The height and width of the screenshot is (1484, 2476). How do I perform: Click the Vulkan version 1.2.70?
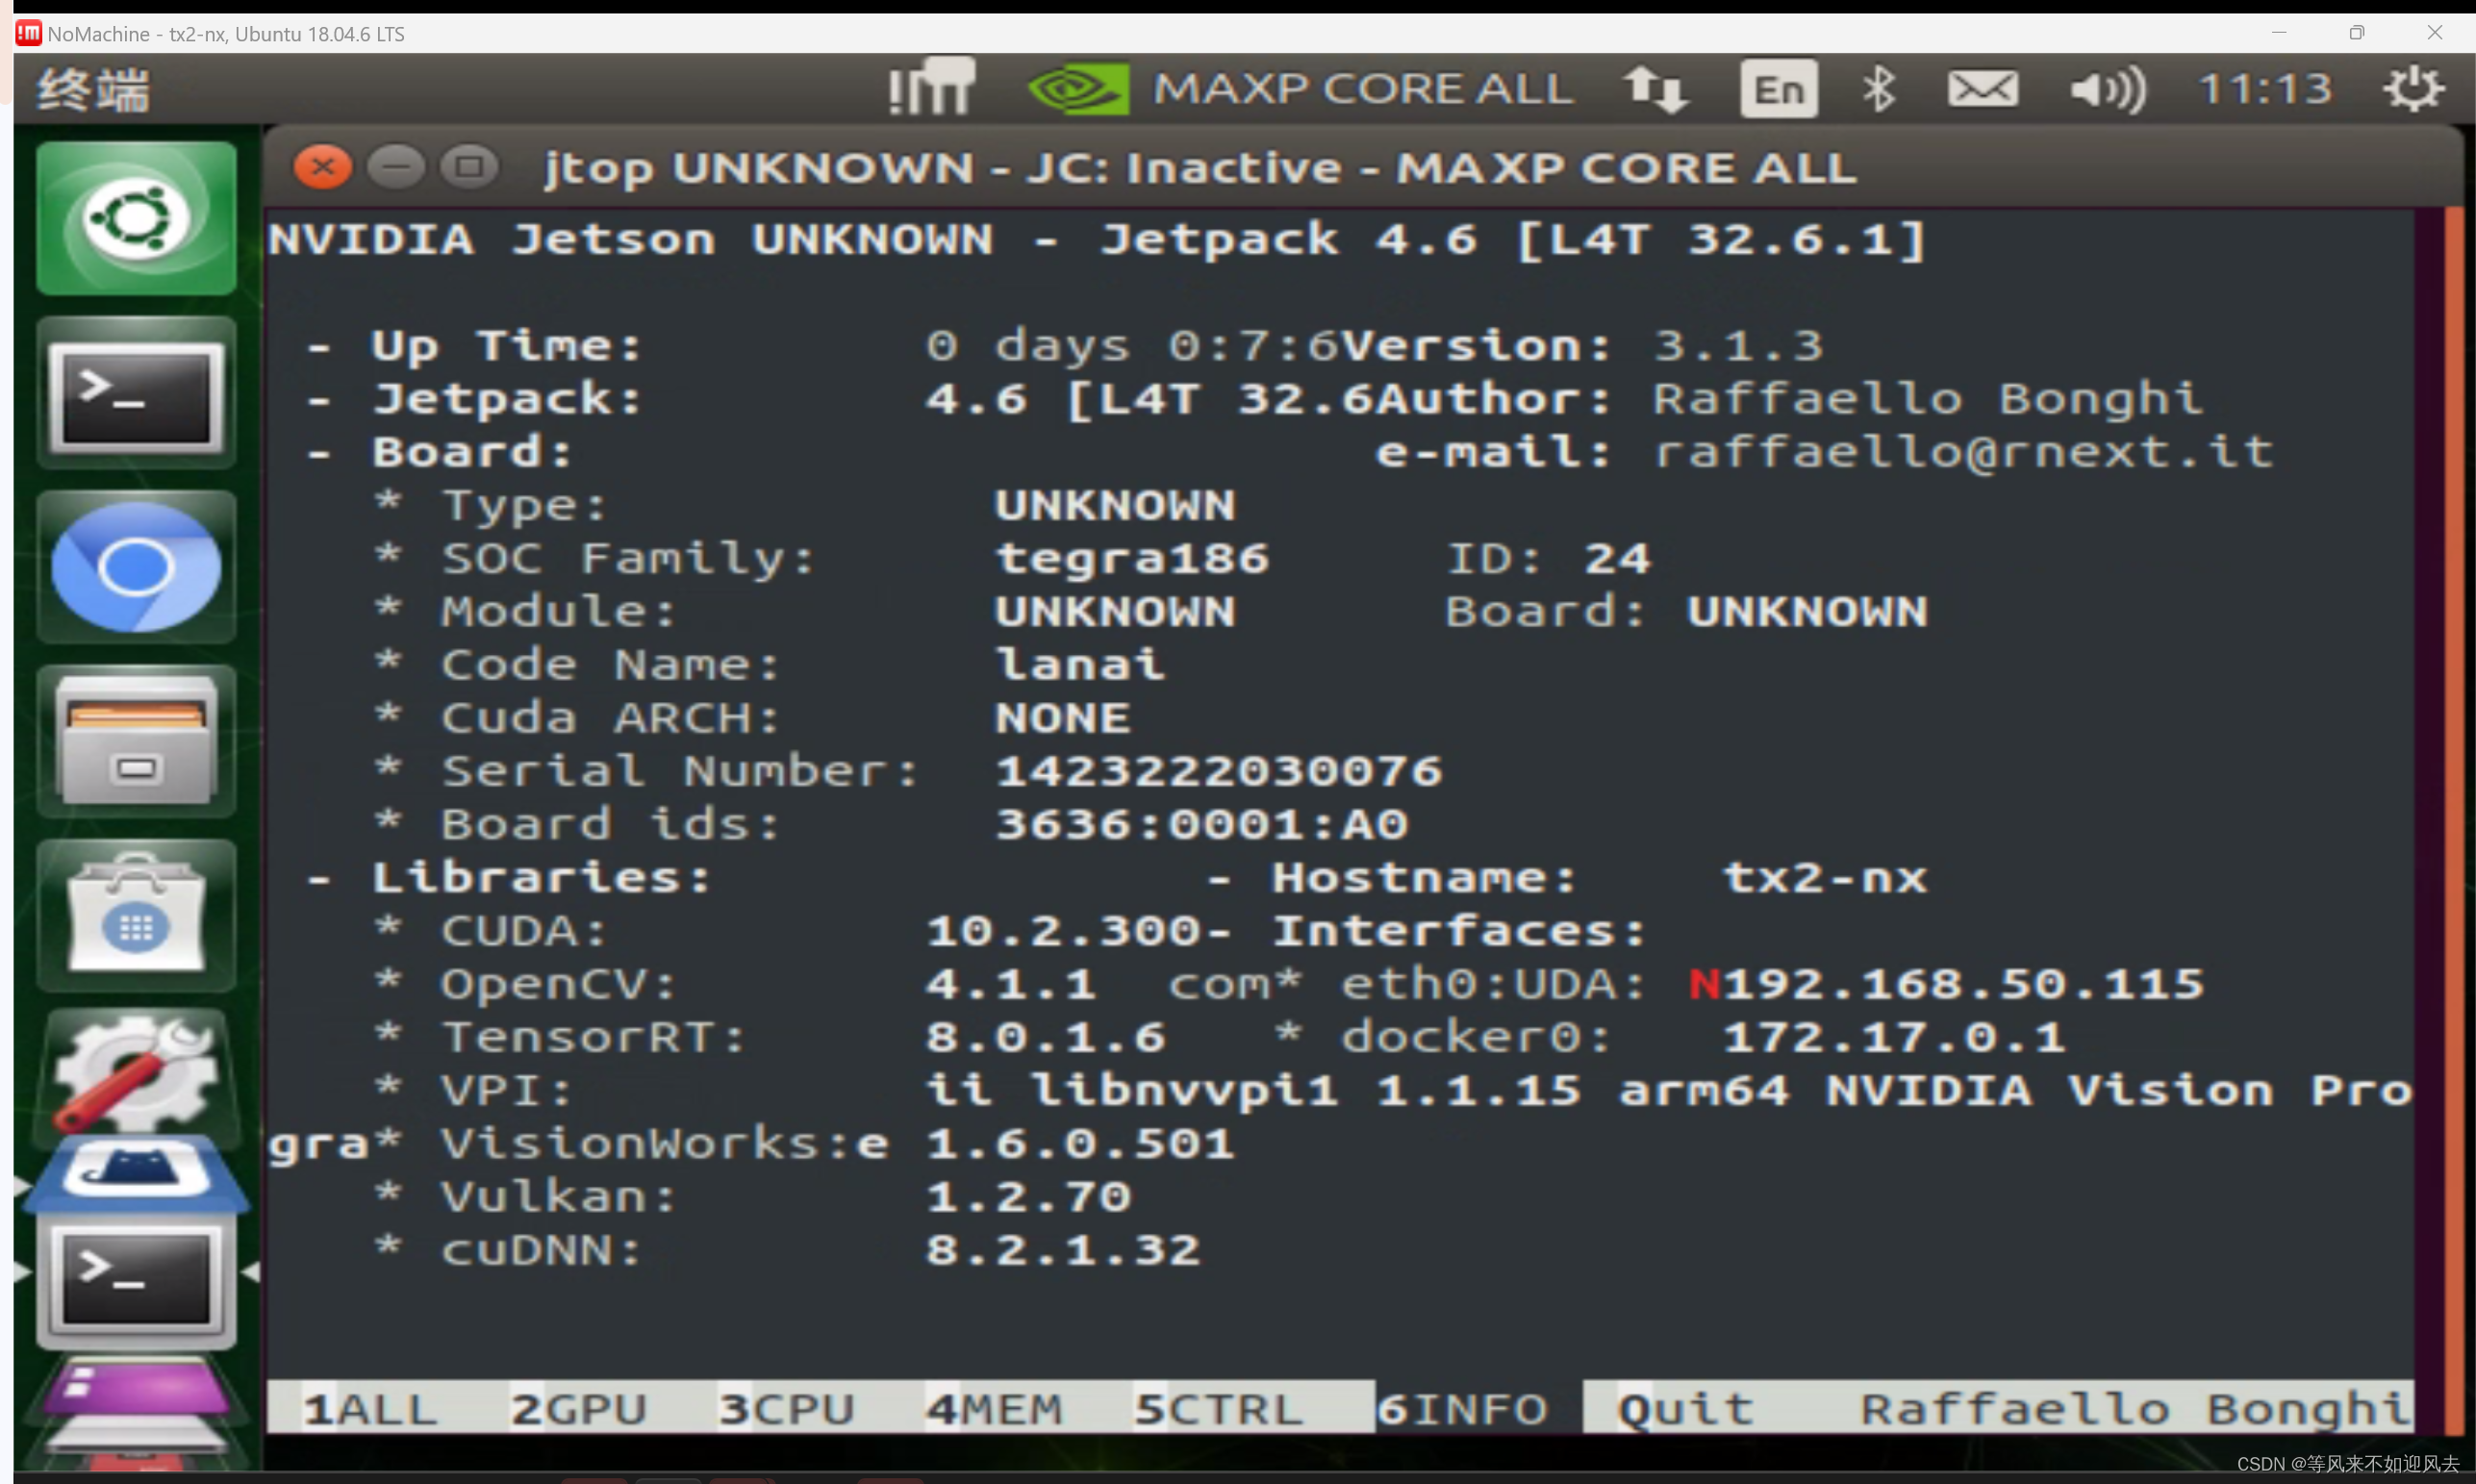tap(1028, 1197)
